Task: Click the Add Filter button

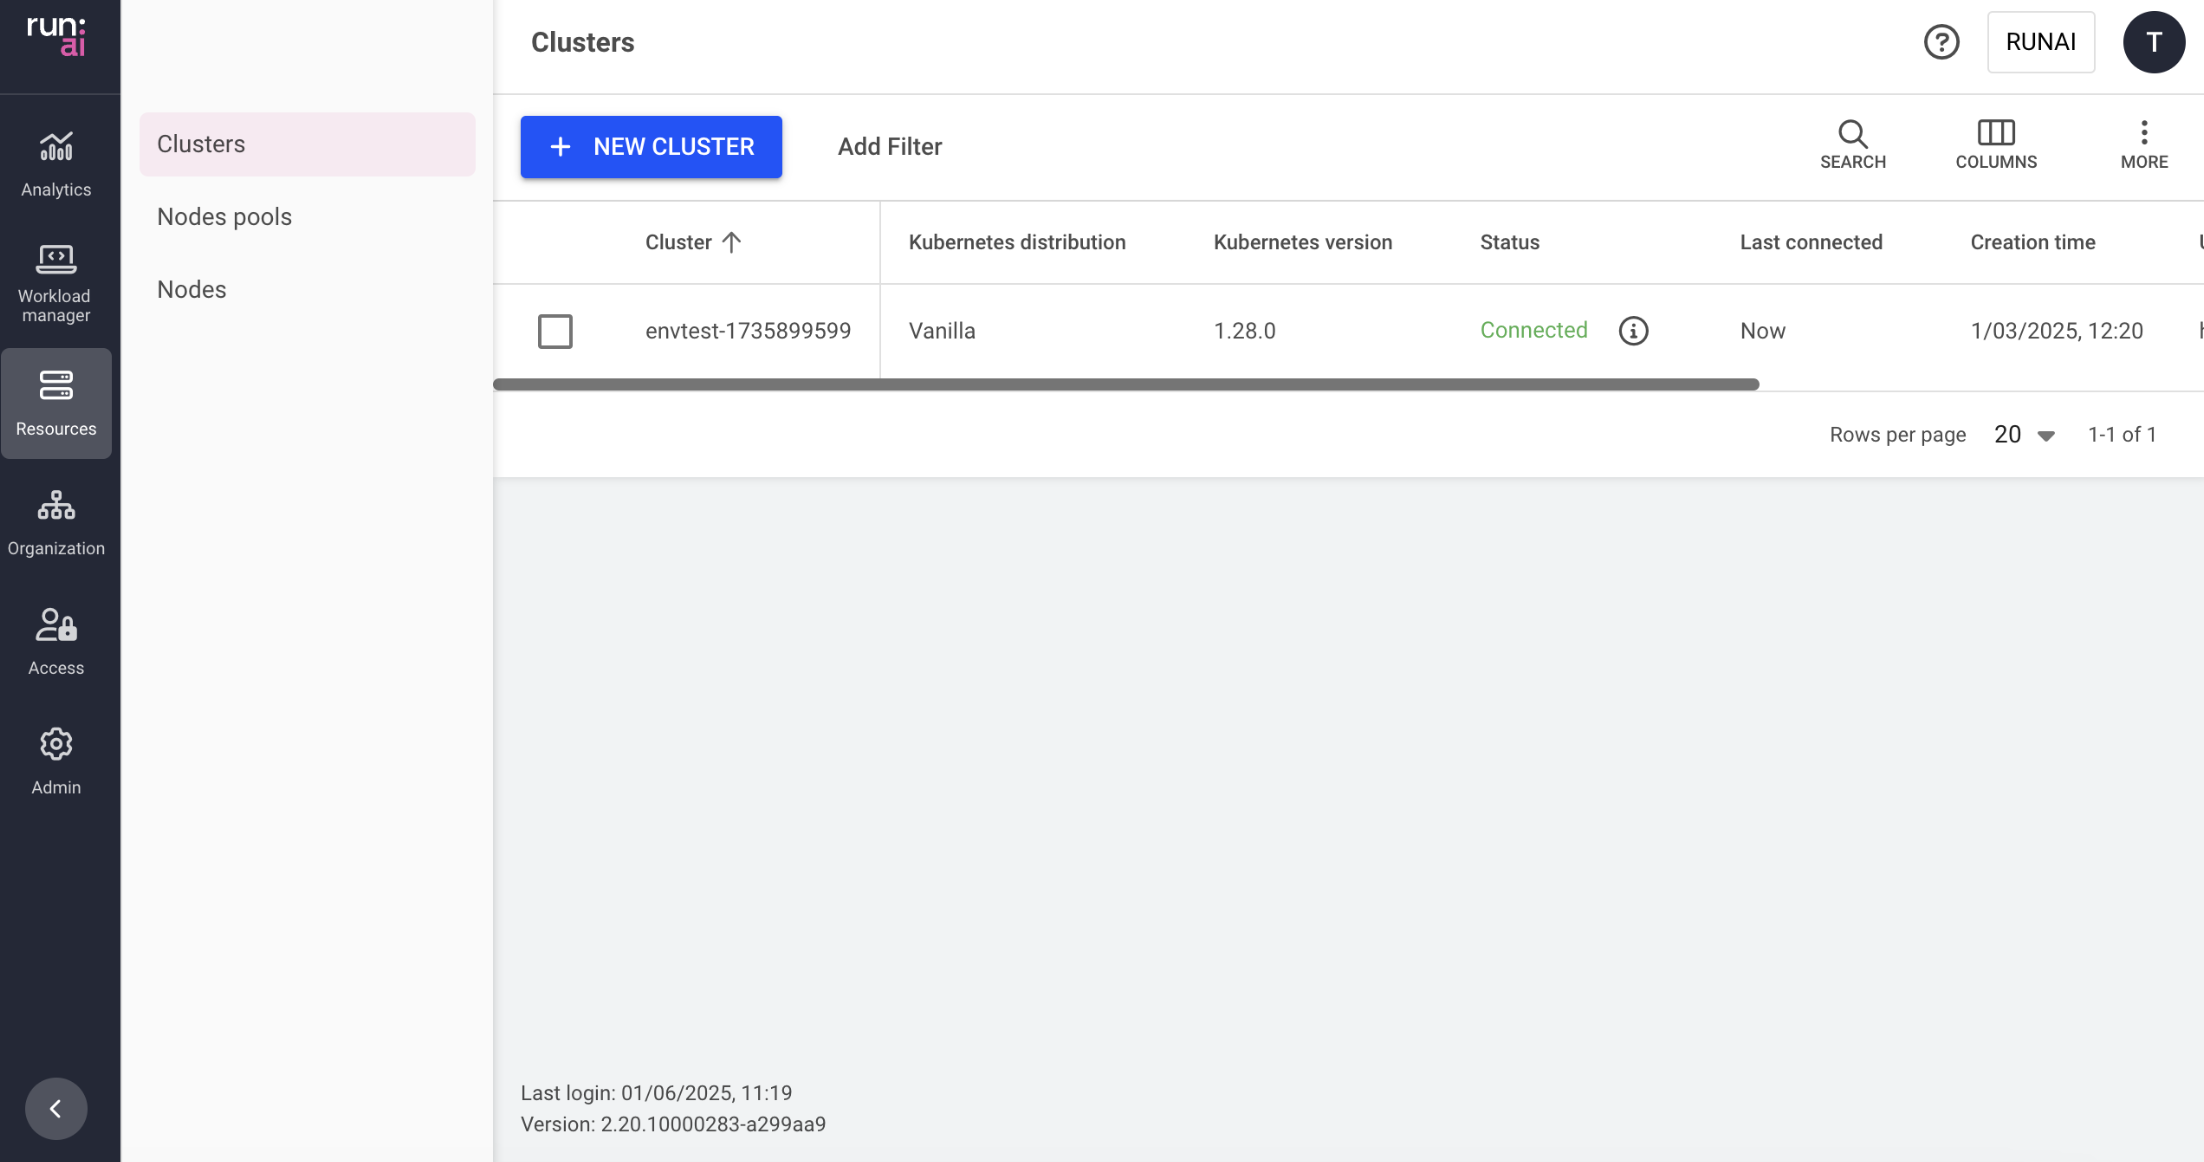Action: pos(889,147)
